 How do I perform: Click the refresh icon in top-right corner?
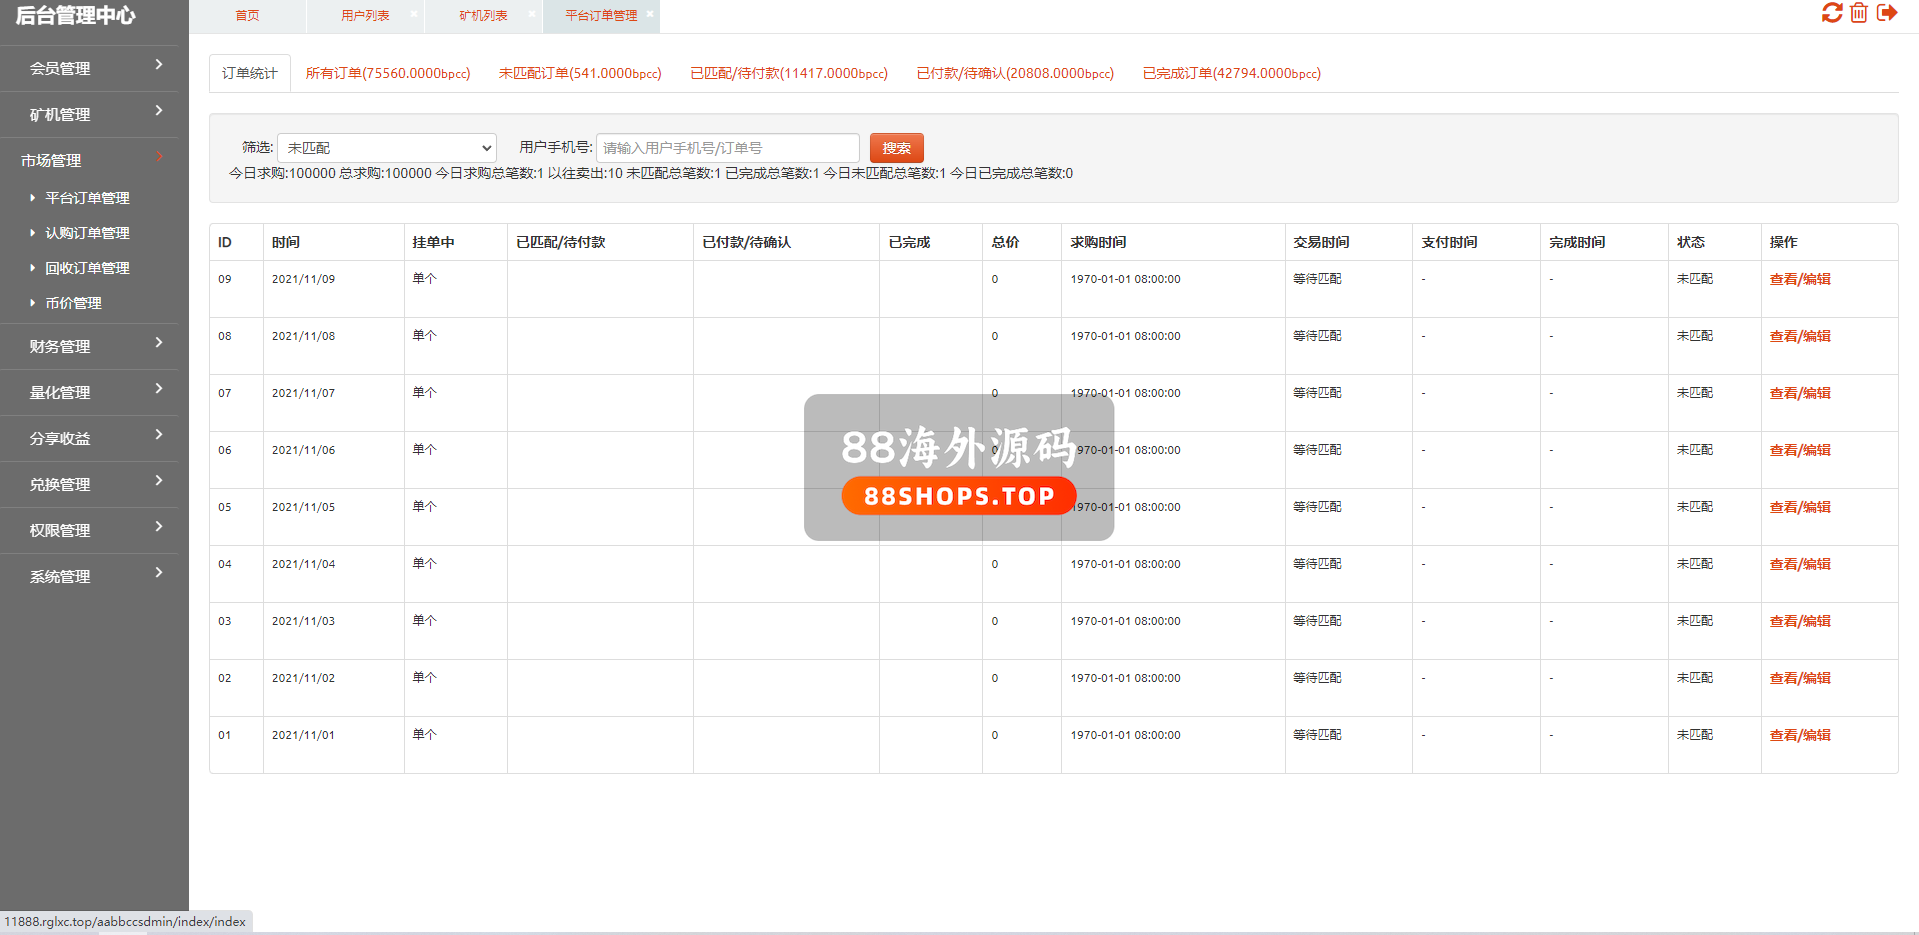click(x=1831, y=13)
